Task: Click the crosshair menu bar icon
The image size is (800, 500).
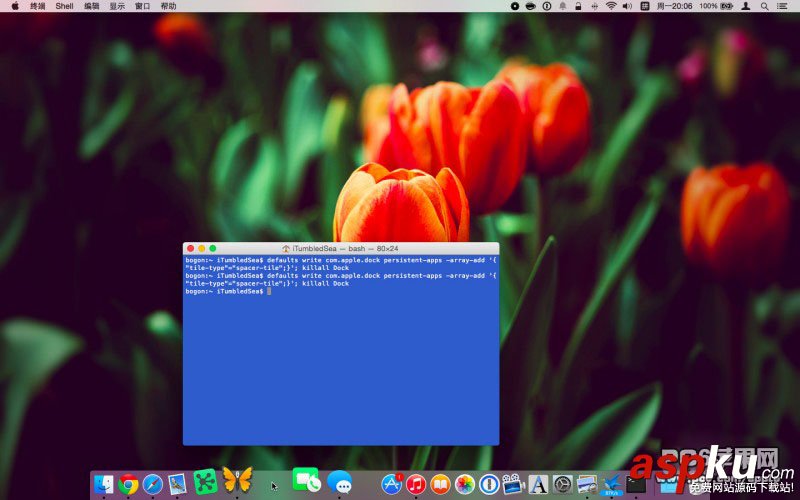Action: tap(594, 6)
